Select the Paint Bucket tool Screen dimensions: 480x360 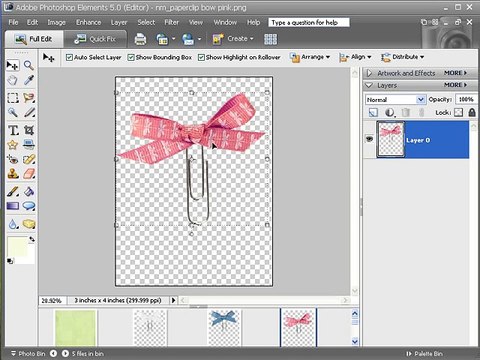29,192
